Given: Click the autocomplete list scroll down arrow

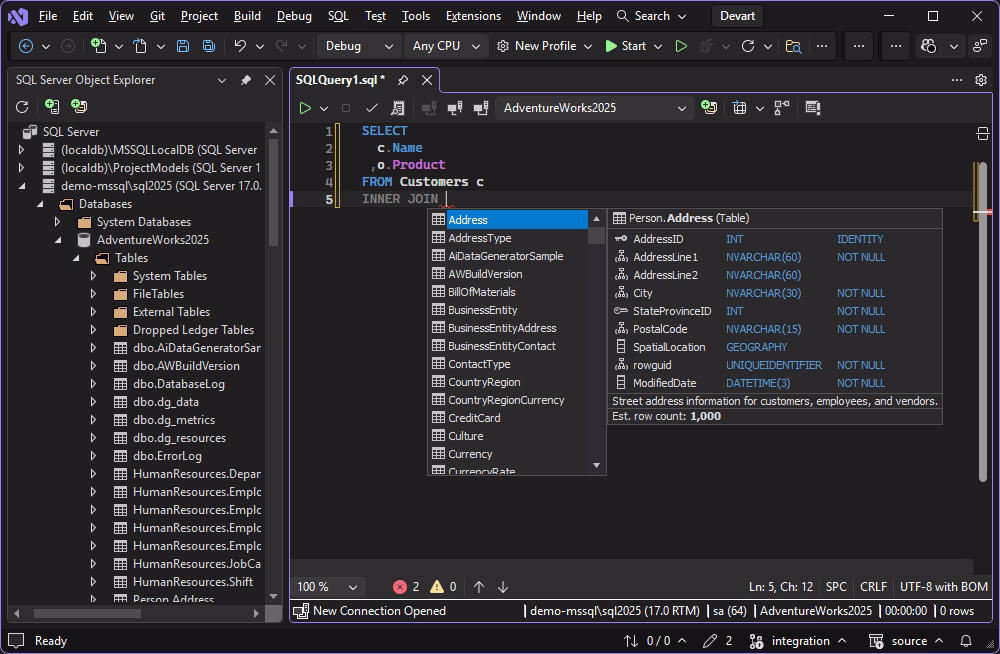Looking at the screenshot, I should (x=596, y=466).
